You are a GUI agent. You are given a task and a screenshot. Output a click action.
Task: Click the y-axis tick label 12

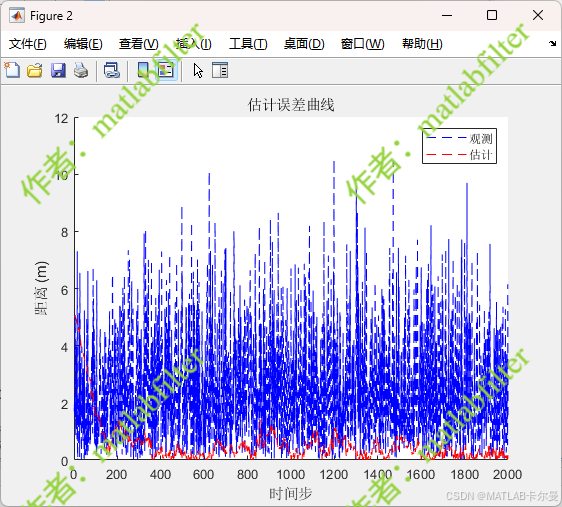(61, 118)
